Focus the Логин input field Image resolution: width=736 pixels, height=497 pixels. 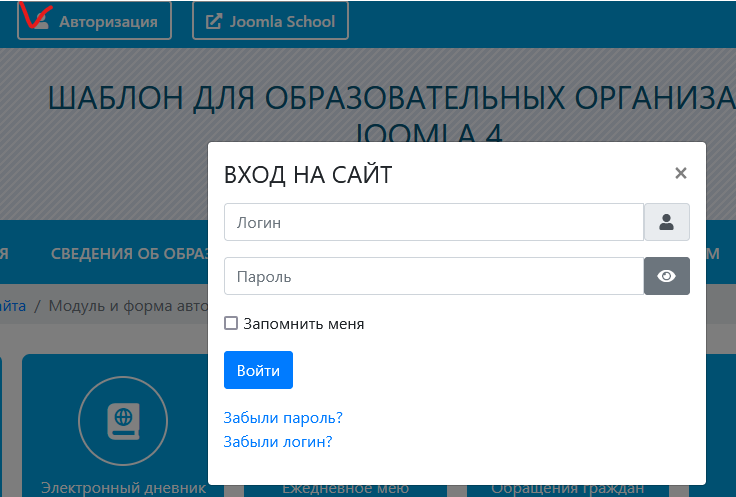[433, 222]
